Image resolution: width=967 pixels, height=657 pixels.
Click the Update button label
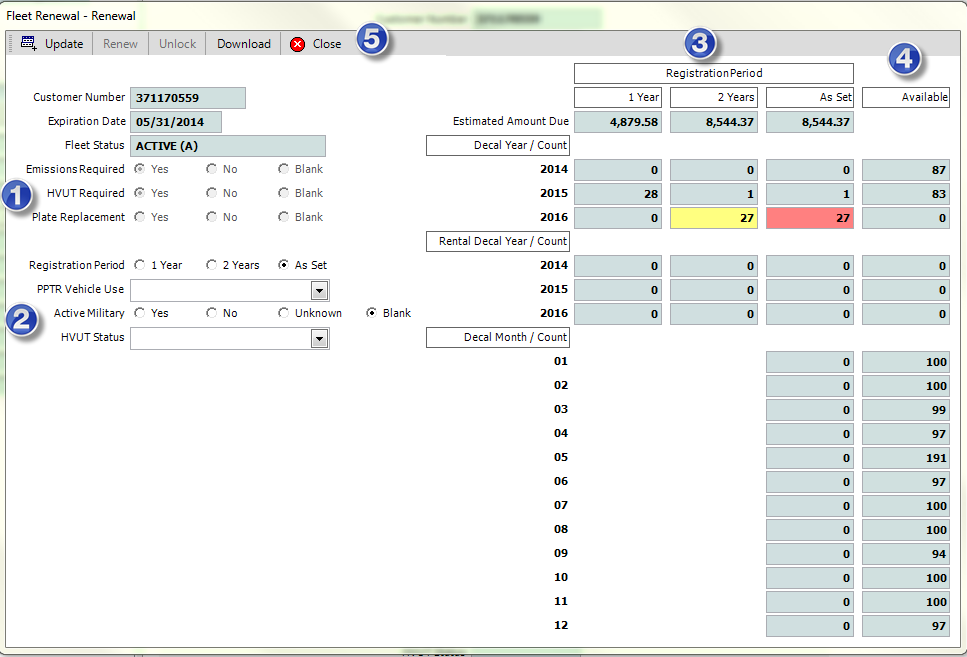pyautogui.click(x=64, y=44)
